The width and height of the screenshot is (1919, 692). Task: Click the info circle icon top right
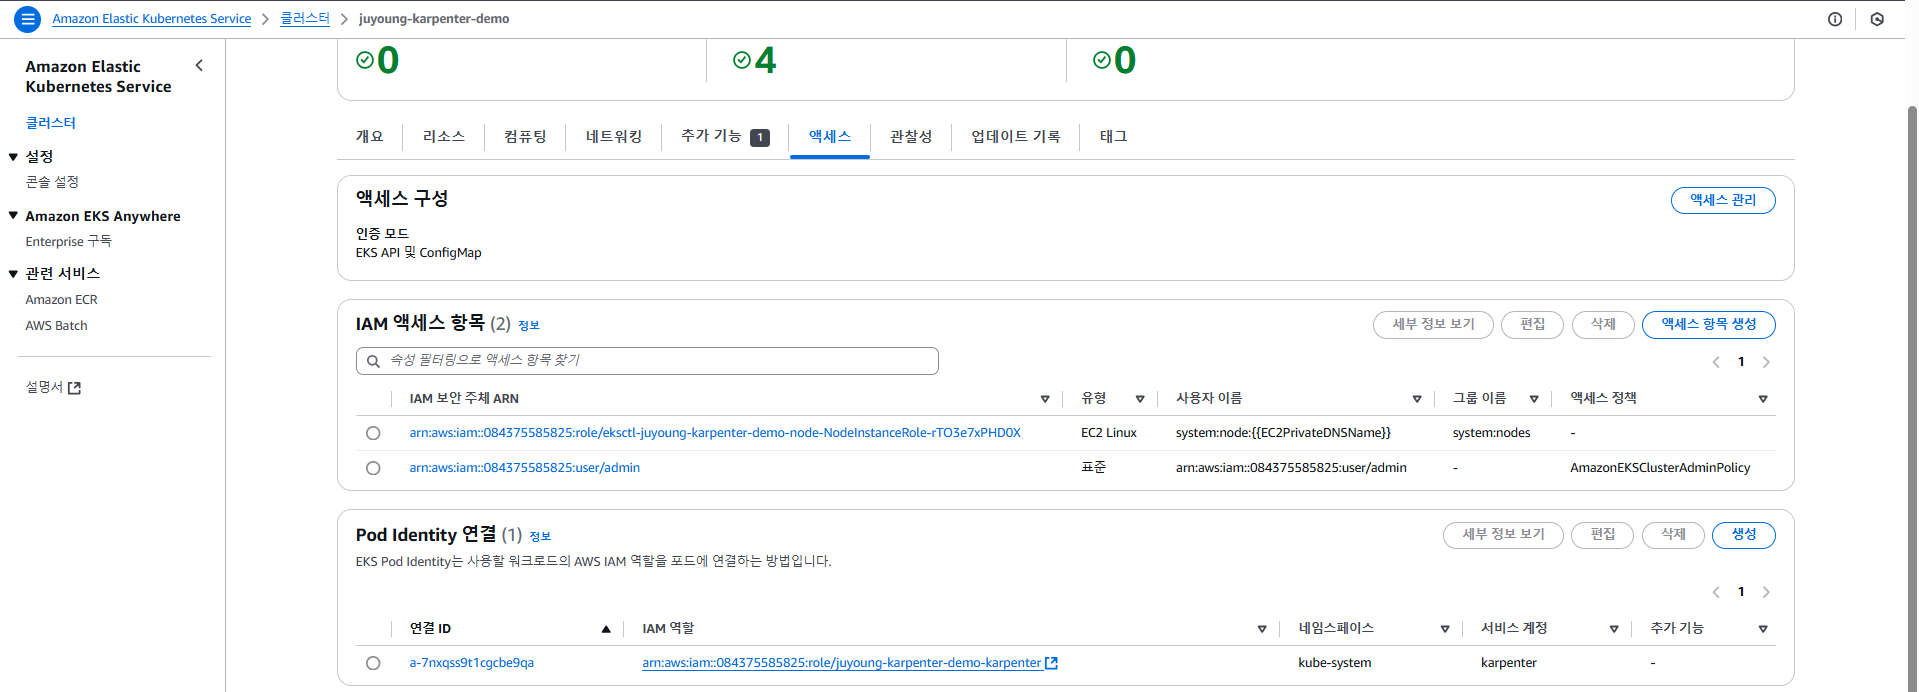(1835, 19)
